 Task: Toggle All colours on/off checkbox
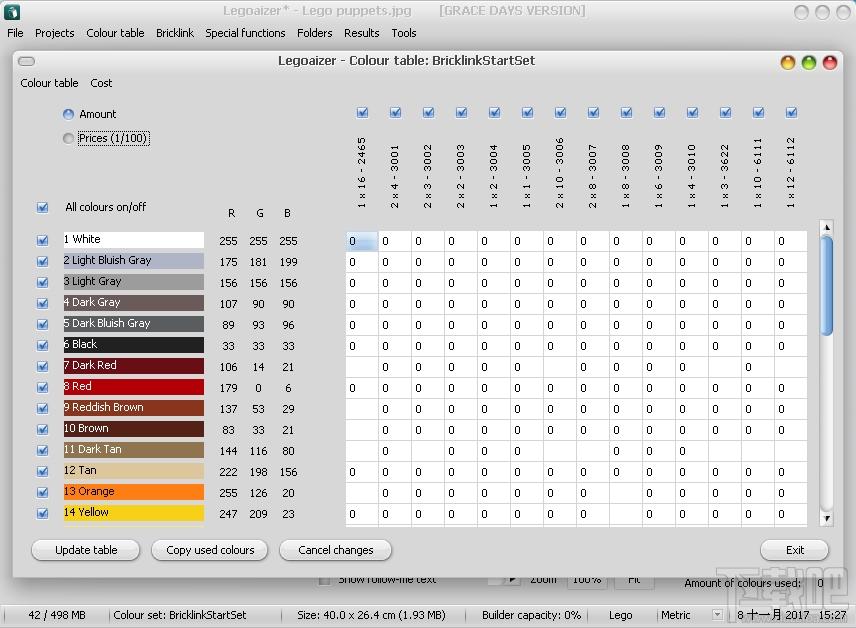tap(43, 207)
